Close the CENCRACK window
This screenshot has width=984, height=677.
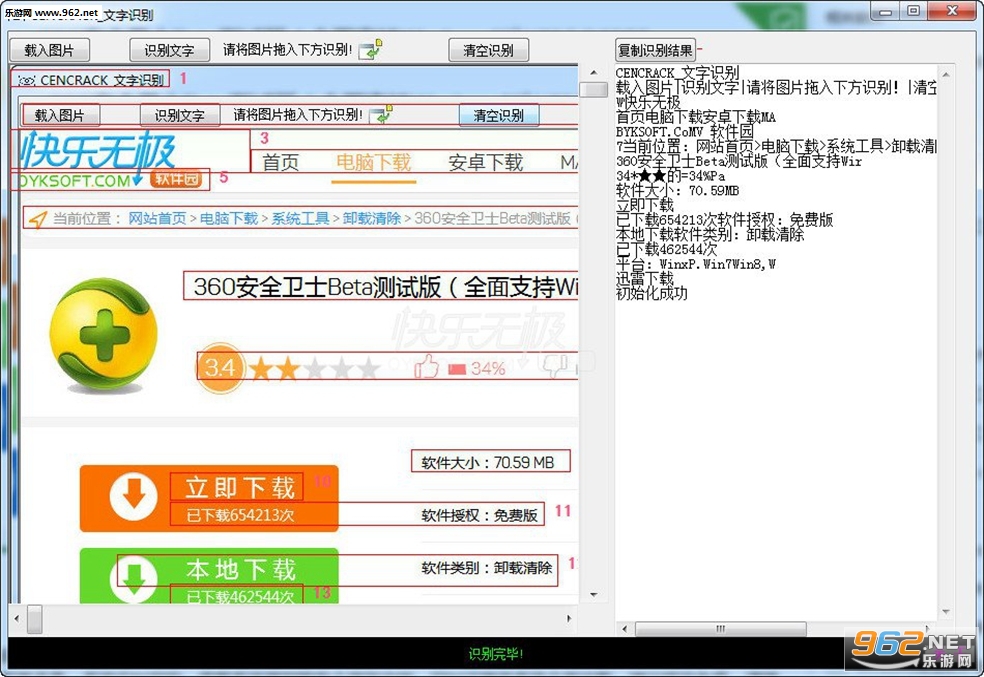point(952,11)
